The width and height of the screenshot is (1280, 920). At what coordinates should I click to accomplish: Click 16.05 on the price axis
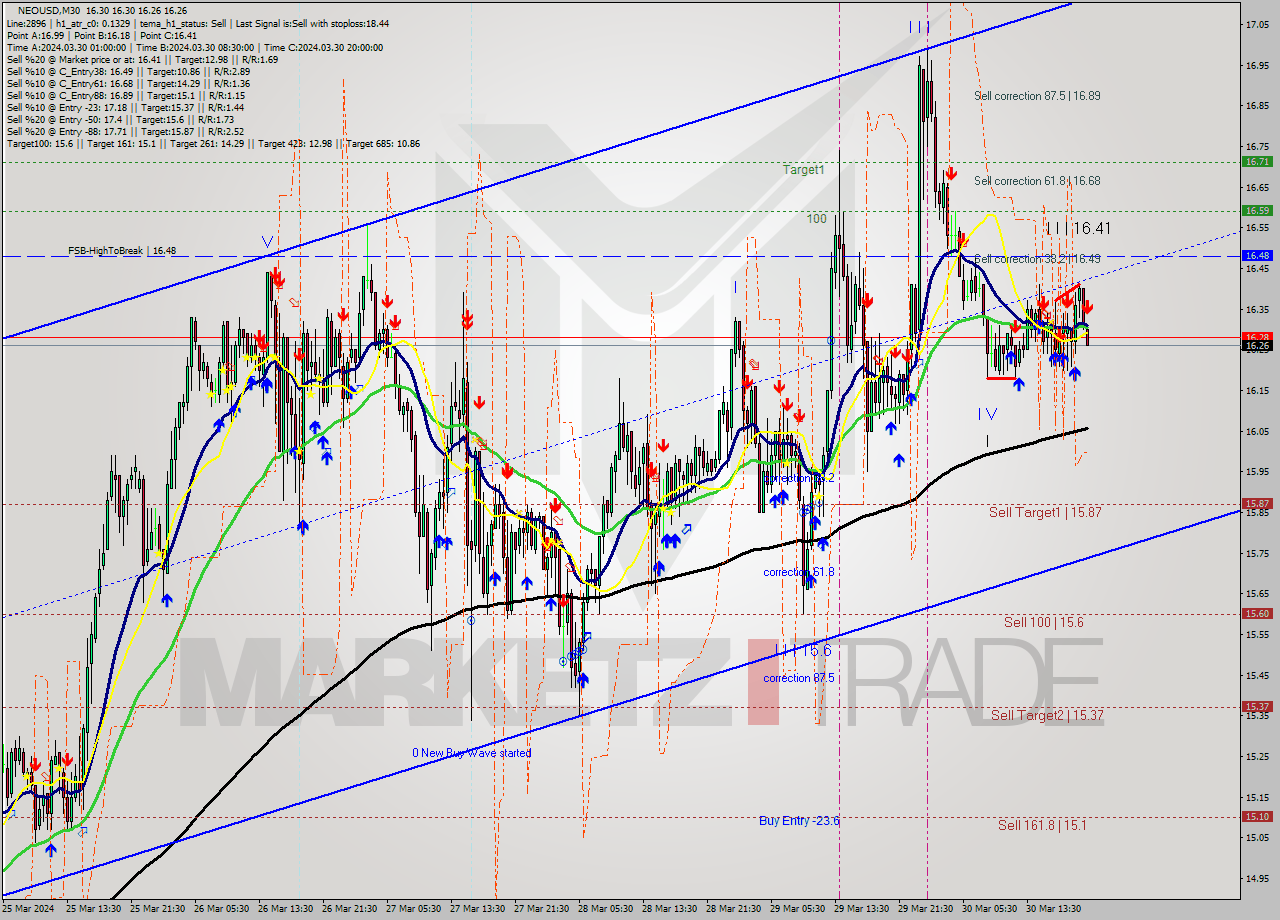tap(1257, 431)
